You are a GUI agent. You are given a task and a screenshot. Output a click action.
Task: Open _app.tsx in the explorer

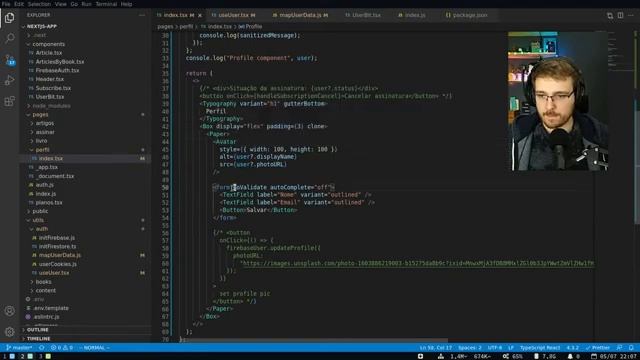coord(47,167)
